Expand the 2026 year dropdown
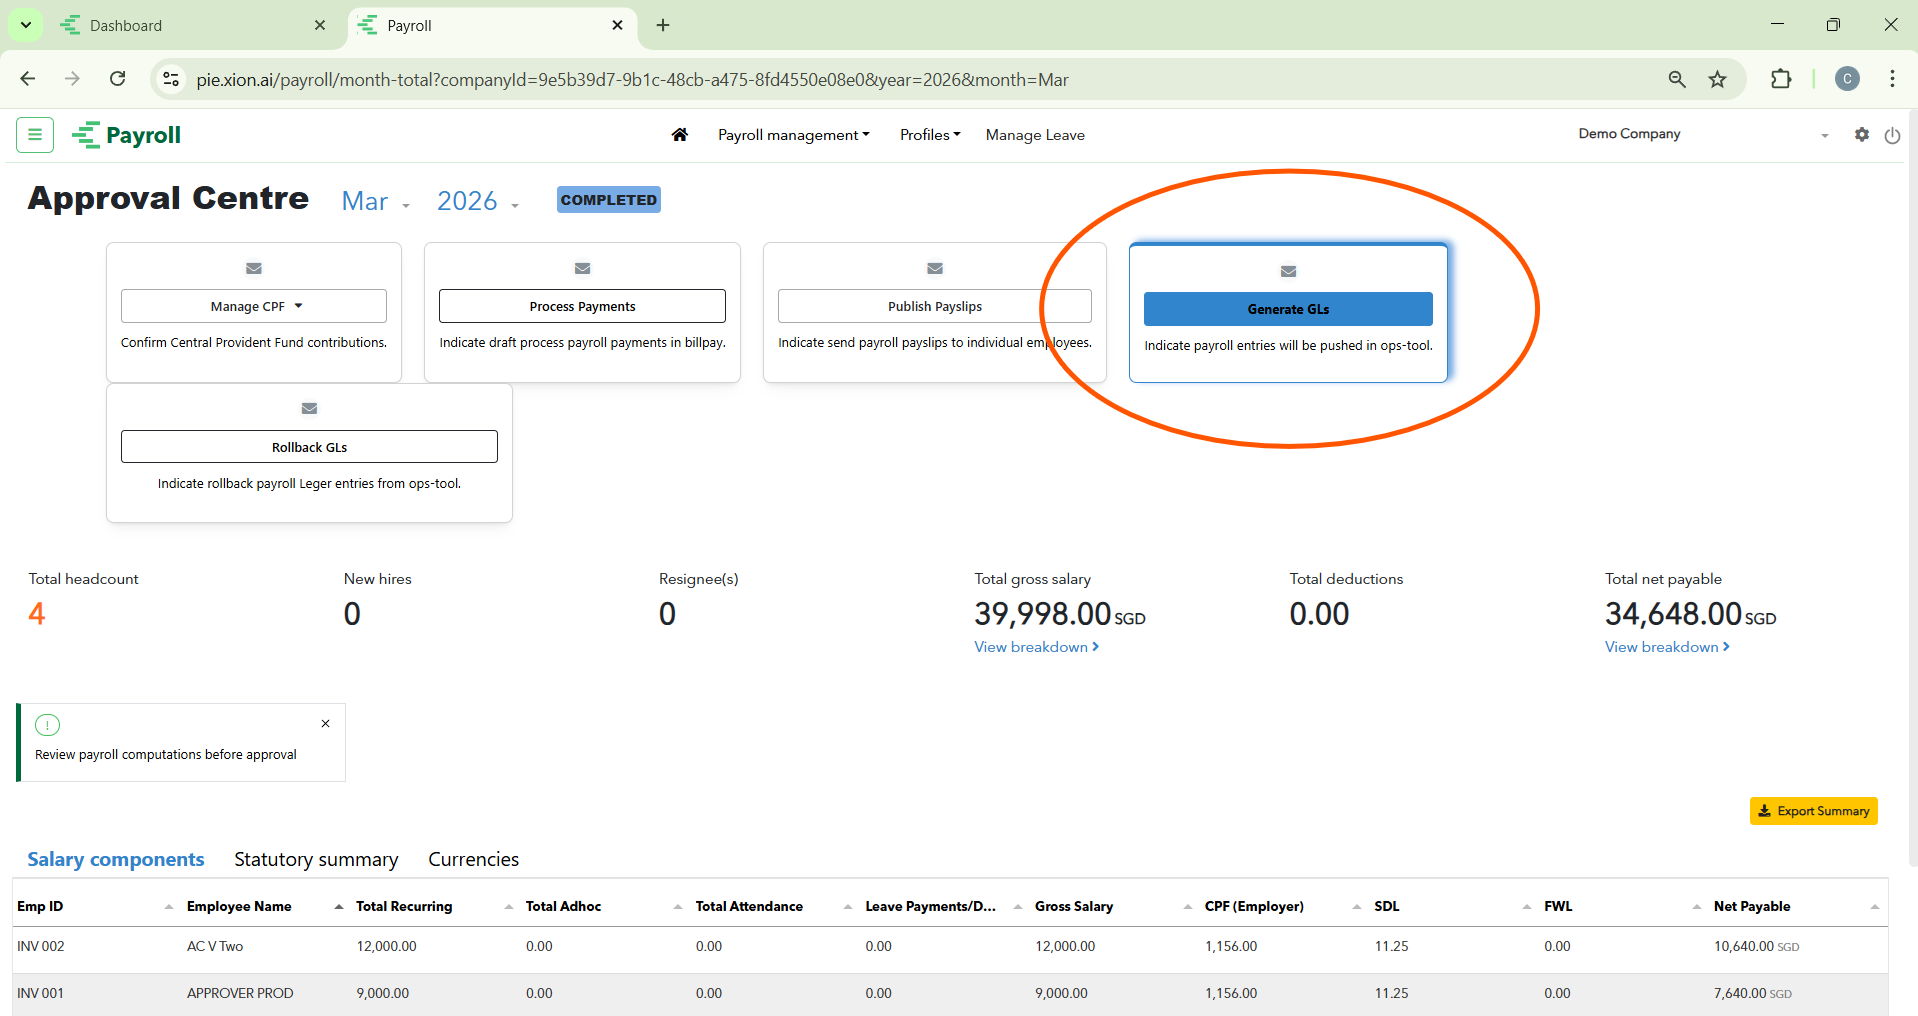 tap(478, 202)
